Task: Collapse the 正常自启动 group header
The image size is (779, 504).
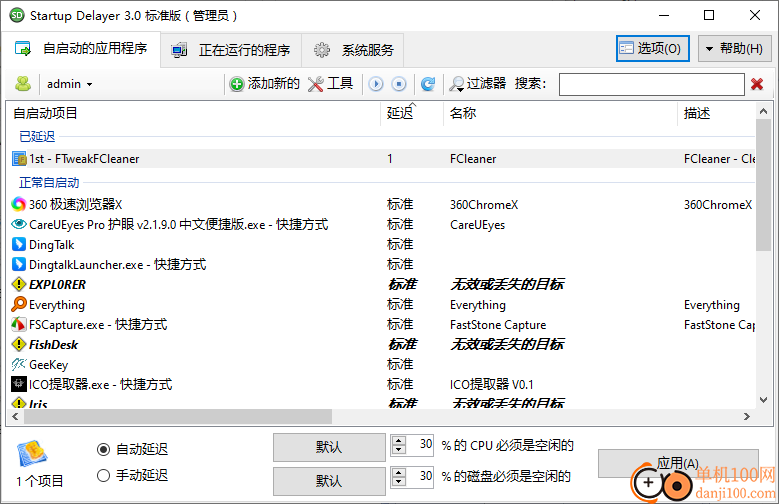Action: point(49,182)
